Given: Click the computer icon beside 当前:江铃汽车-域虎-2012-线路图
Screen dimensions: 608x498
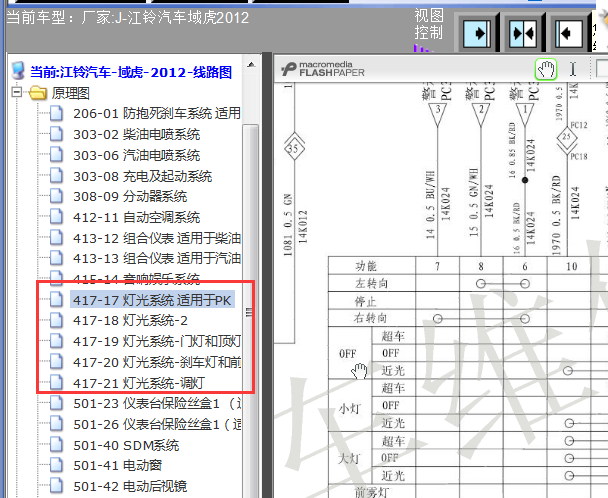Looking at the screenshot, I should point(18,71).
